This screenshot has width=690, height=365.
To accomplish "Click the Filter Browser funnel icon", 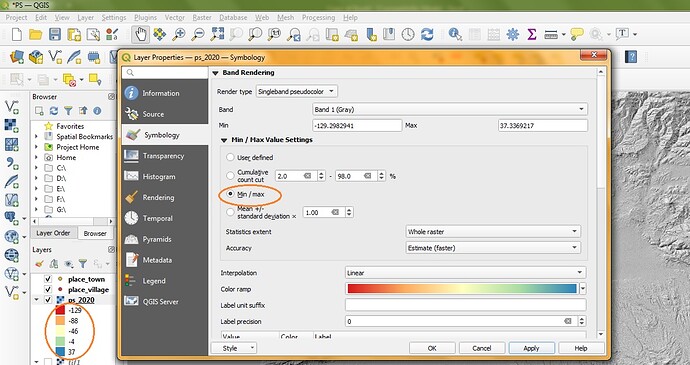I will (68, 111).
